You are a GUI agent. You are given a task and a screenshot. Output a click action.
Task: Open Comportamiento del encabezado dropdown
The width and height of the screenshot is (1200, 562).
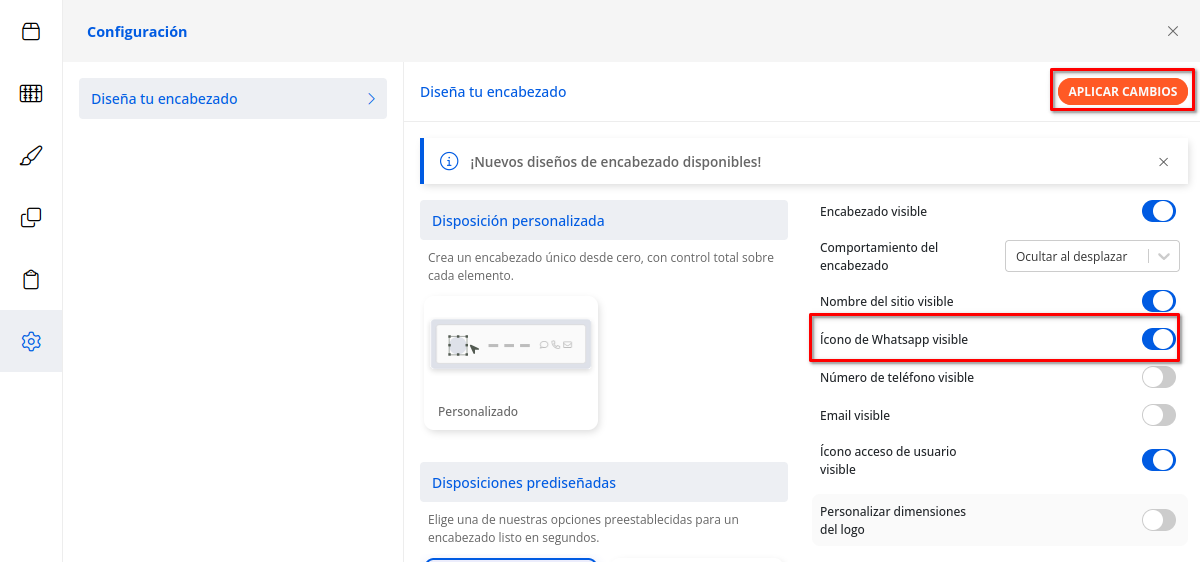coord(1091,256)
